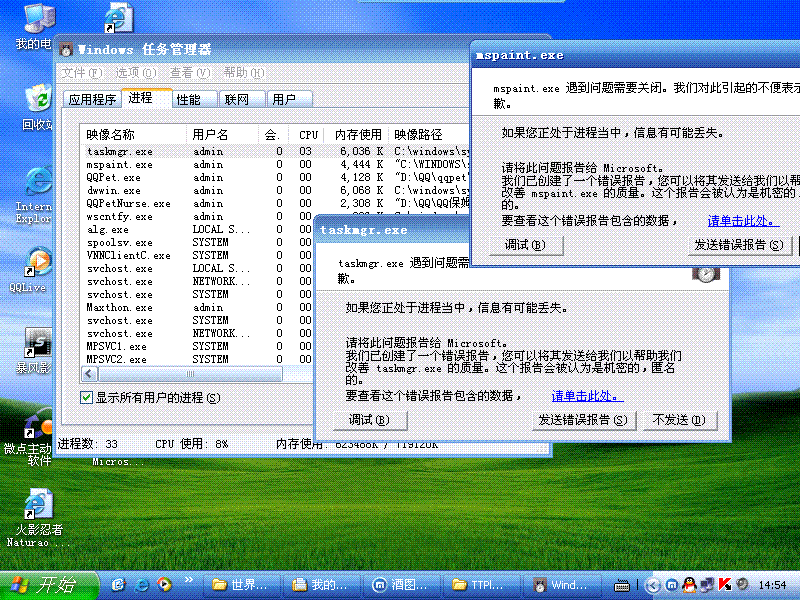Click the Maxthon quick launch icon

click(x=118, y=584)
